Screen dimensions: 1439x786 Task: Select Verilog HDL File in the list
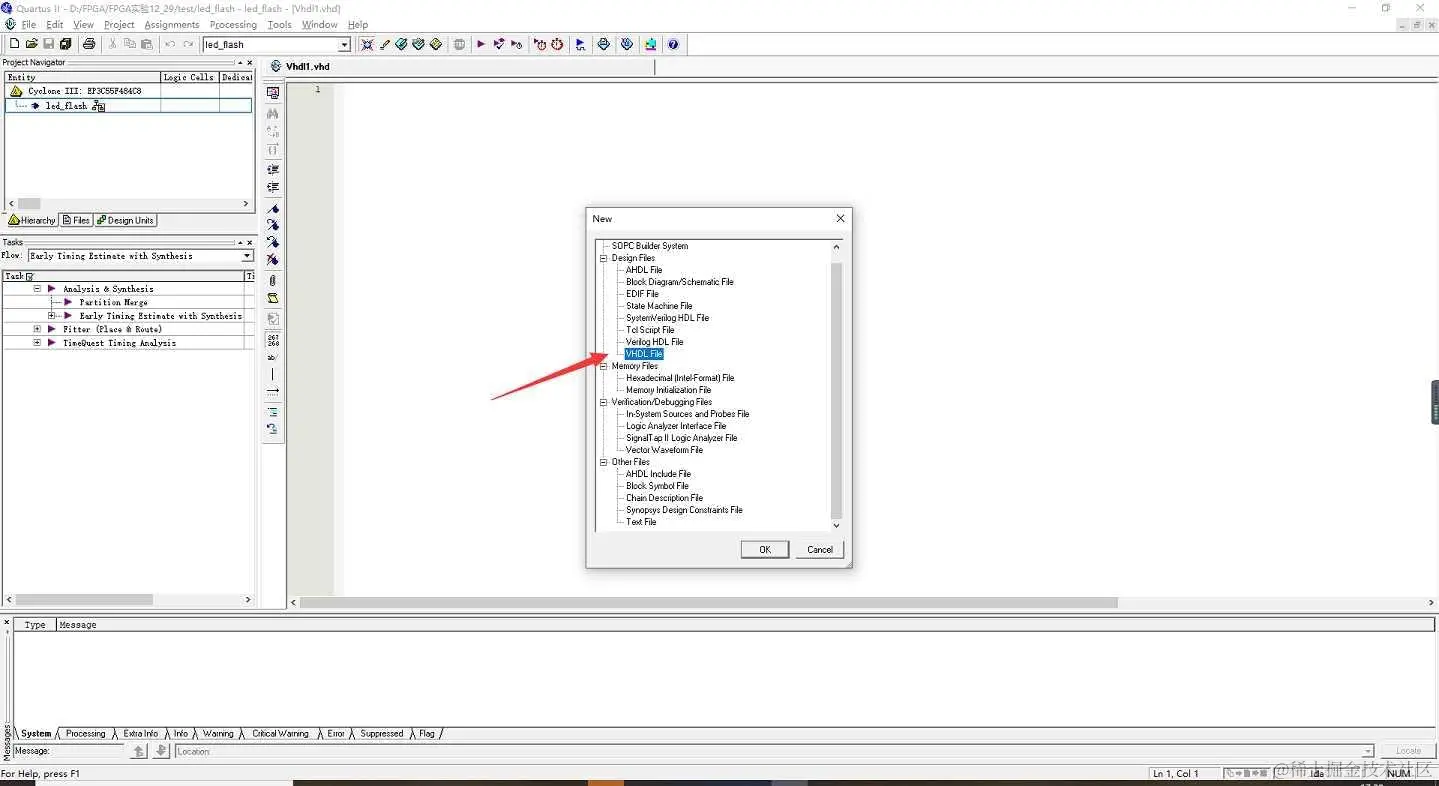(655, 342)
